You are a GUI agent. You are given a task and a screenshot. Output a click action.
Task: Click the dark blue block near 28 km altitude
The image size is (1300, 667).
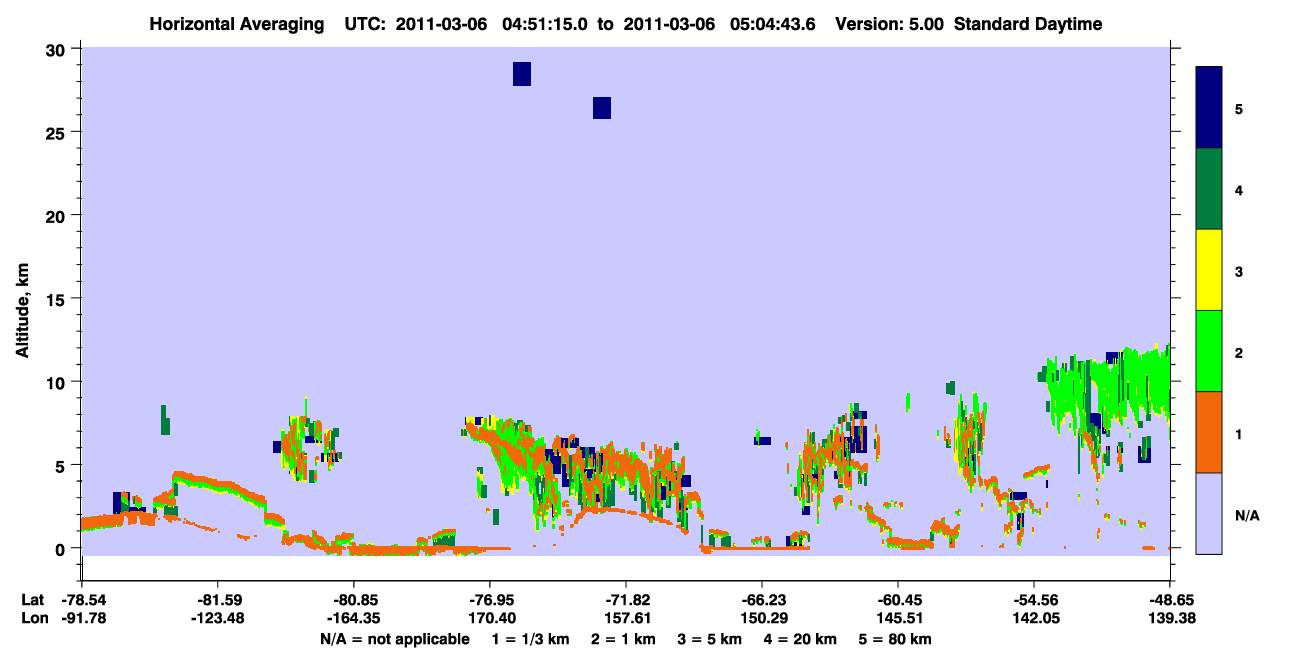point(522,74)
